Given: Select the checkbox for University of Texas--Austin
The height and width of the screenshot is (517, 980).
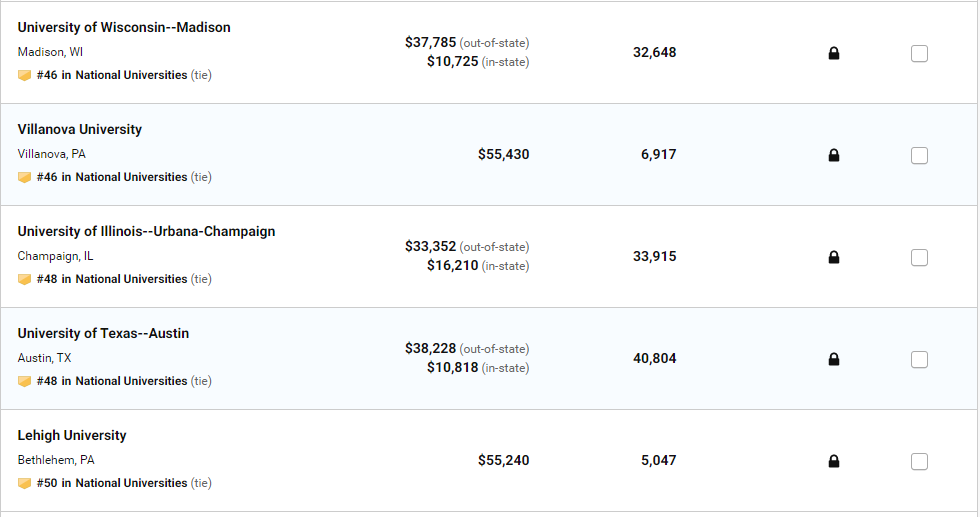Looking at the screenshot, I should [x=919, y=359].
